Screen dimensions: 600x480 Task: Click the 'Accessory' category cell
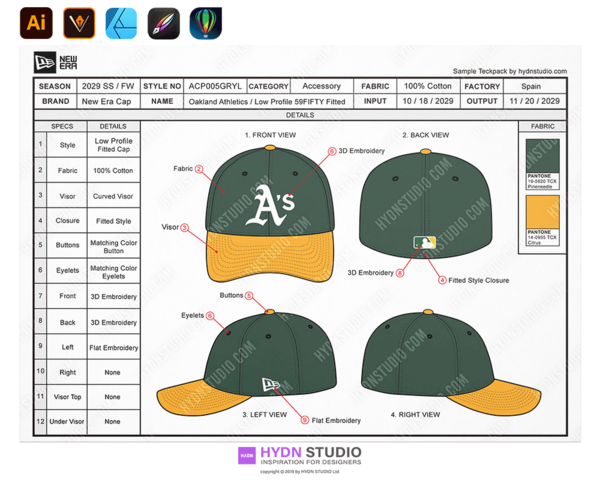pyautogui.click(x=321, y=86)
